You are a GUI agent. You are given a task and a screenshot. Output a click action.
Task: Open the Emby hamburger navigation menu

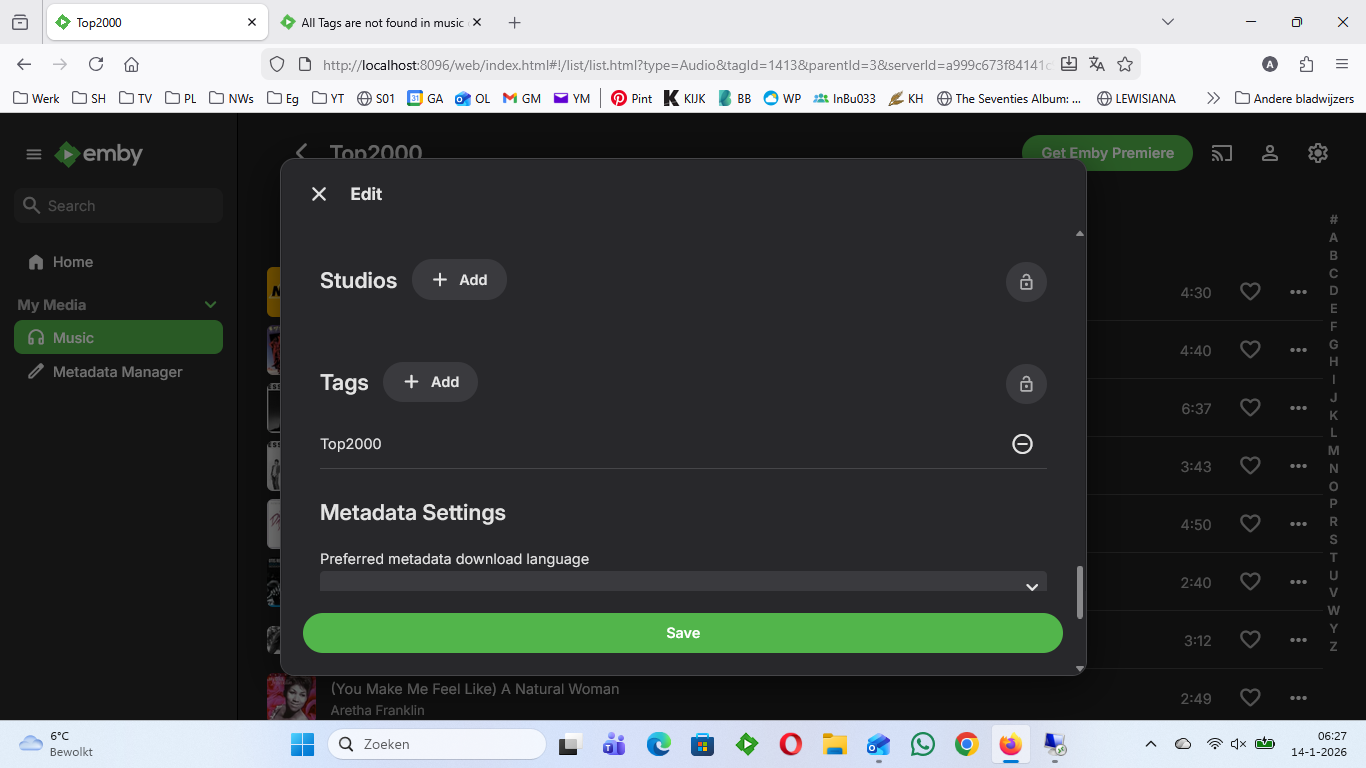point(34,154)
